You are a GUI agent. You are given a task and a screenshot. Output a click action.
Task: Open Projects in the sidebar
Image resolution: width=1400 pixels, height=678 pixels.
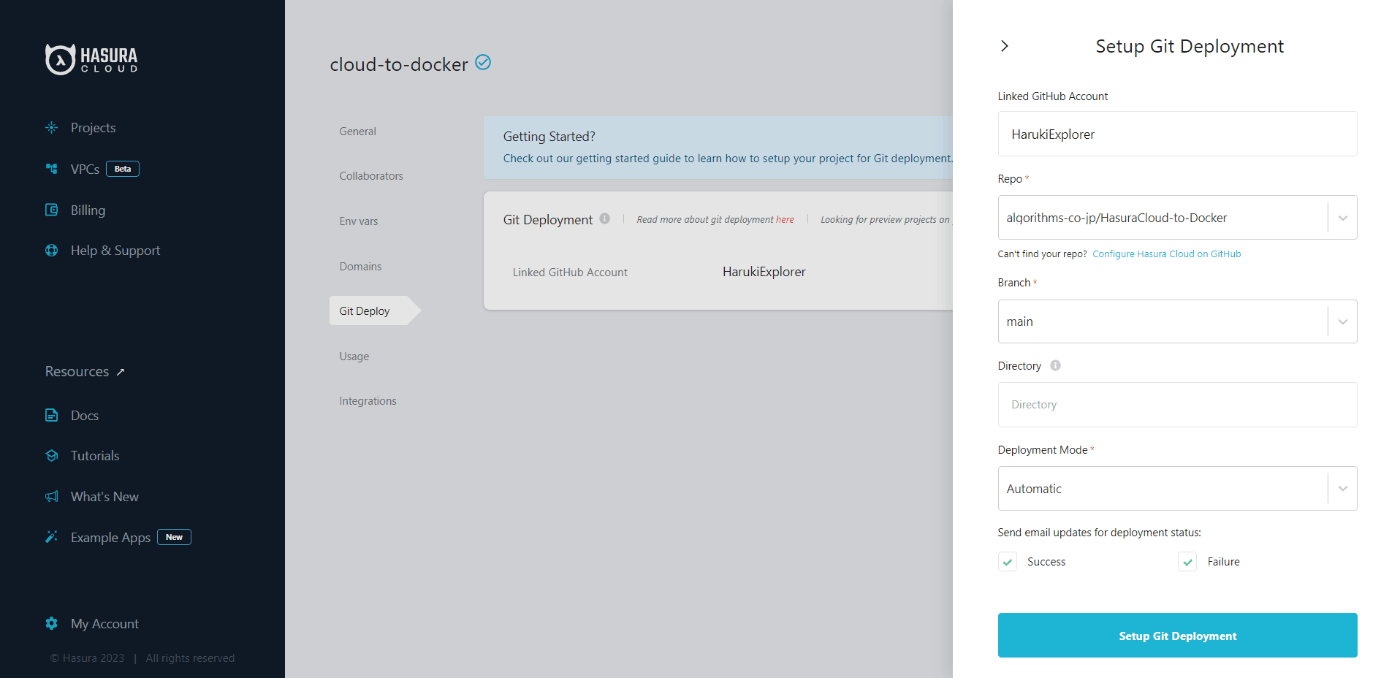pyautogui.click(x=93, y=128)
